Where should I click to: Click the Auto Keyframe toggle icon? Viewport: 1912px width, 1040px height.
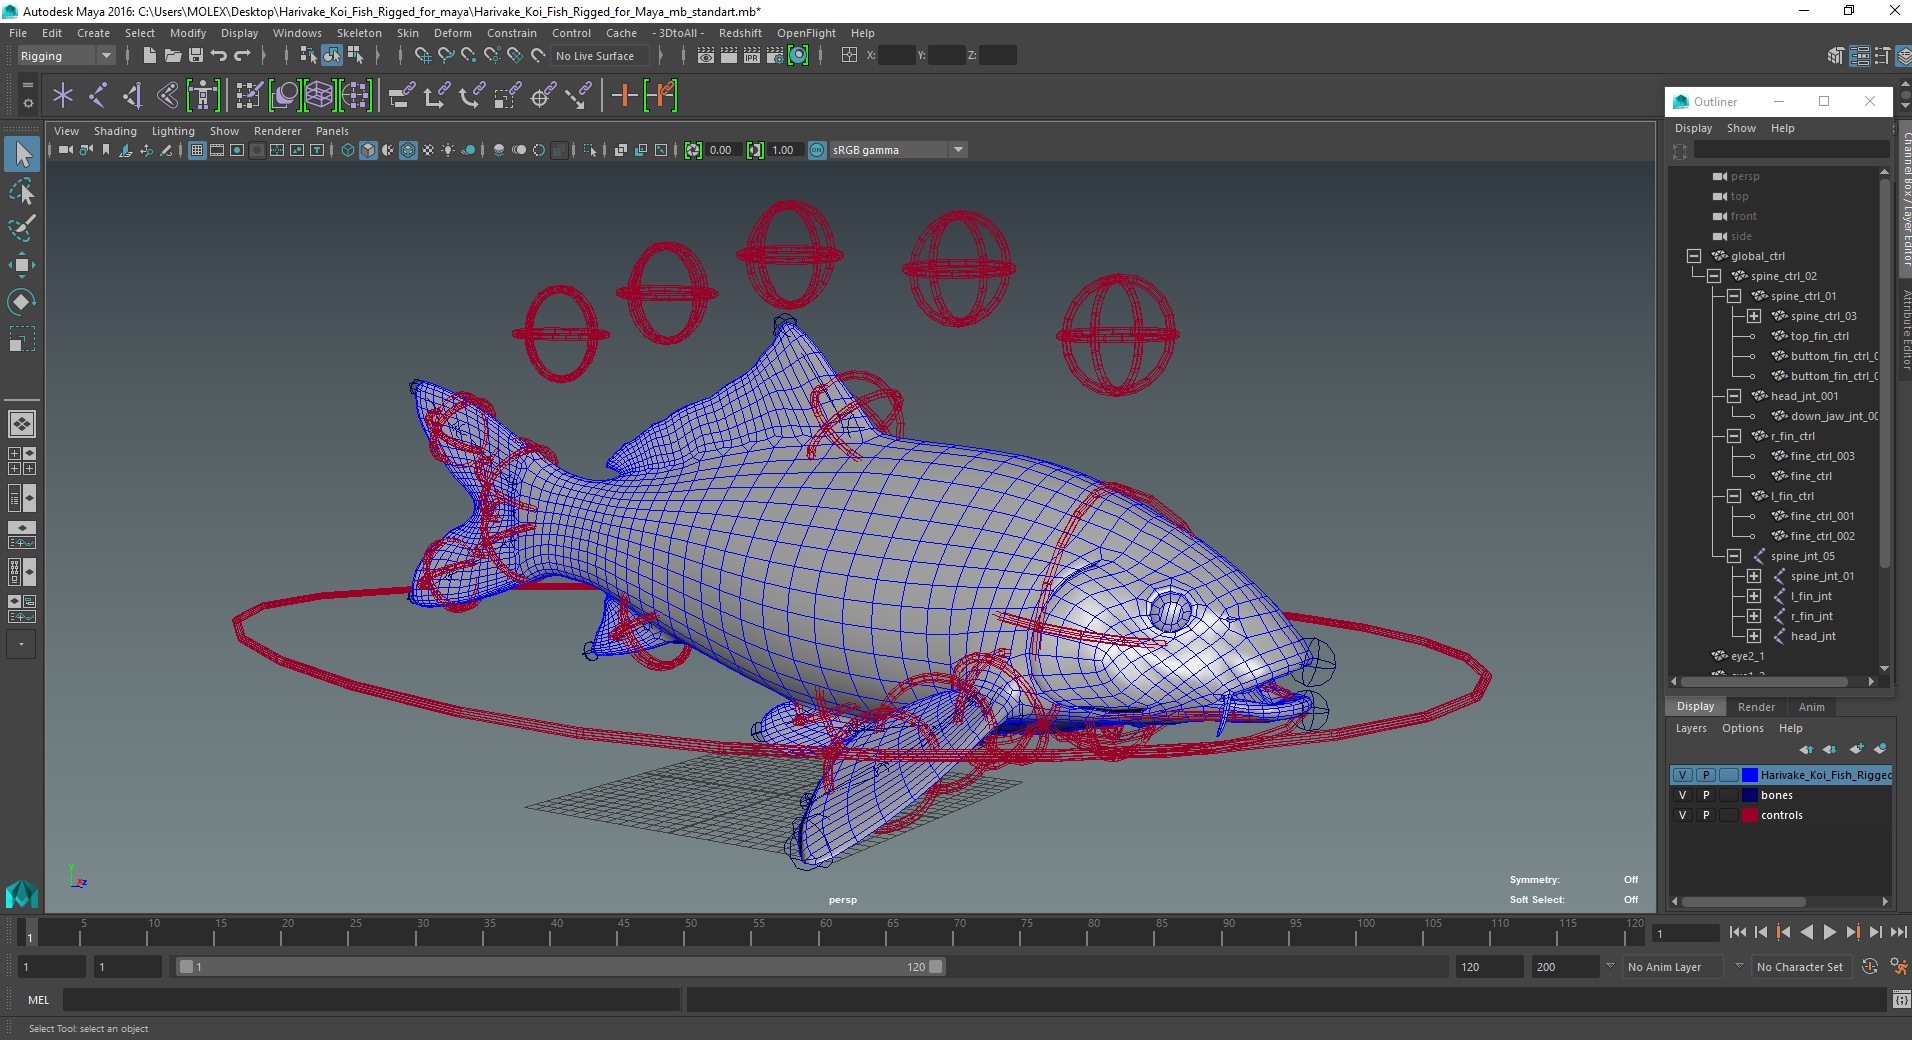click(x=1870, y=967)
